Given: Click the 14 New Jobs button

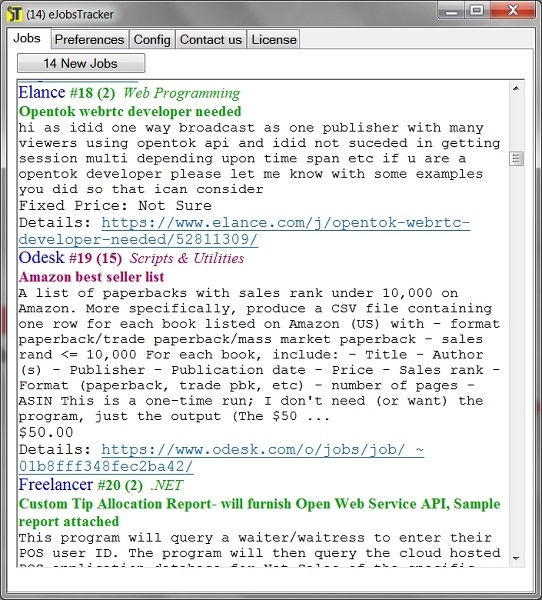Looking at the screenshot, I should 81,63.
